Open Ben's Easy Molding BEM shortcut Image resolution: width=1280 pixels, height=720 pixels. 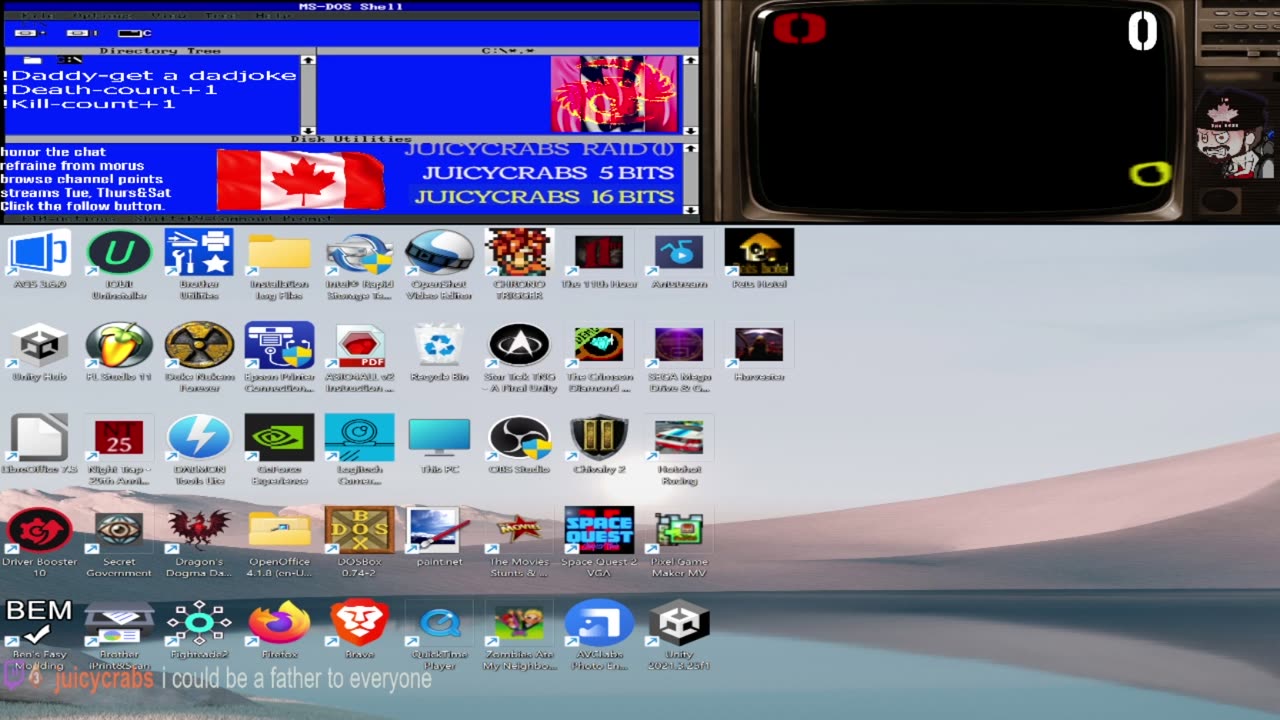pyautogui.click(x=40, y=634)
